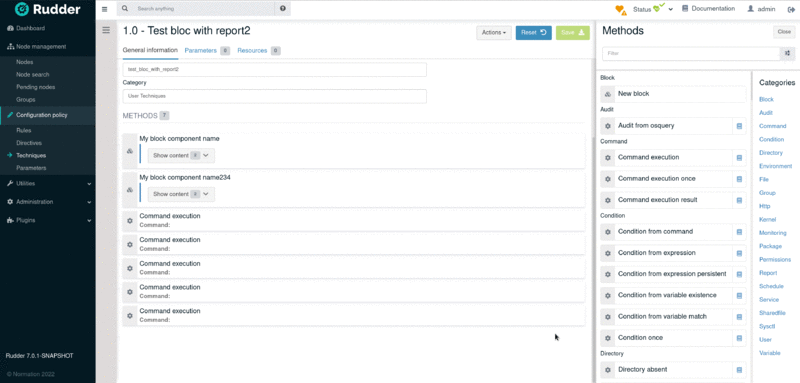Image resolution: width=800 pixels, height=383 pixels.
Task: Click the Reset button
Action: click(x=534, y=33)
